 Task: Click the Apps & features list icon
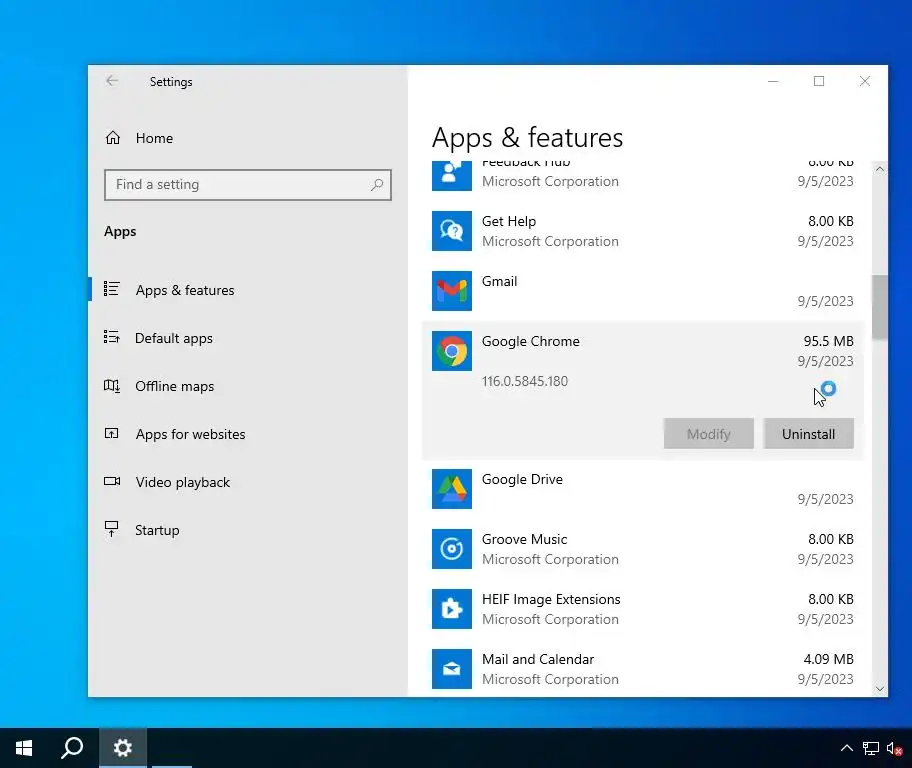(x=112, y=289)
